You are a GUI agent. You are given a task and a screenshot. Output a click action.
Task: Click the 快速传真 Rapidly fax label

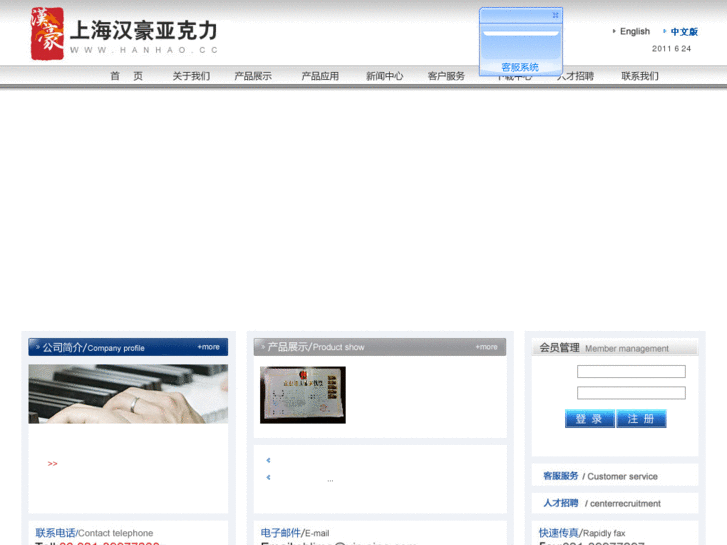point(582,533)
